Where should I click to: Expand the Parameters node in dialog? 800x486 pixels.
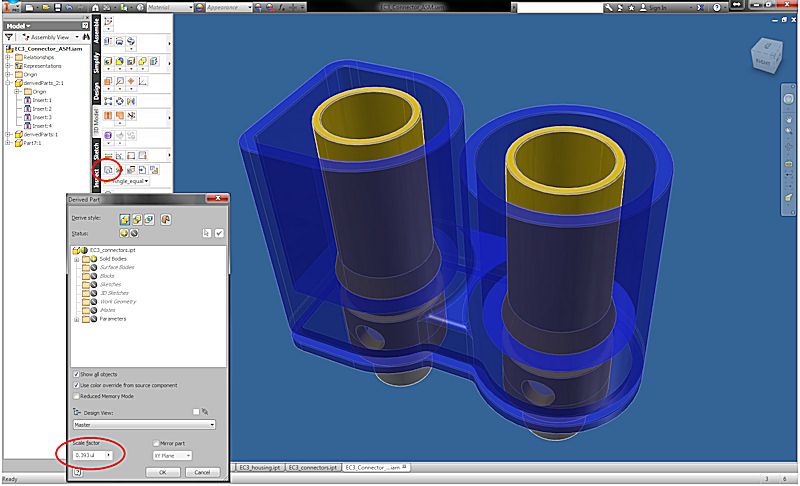(x=77, y=319)
